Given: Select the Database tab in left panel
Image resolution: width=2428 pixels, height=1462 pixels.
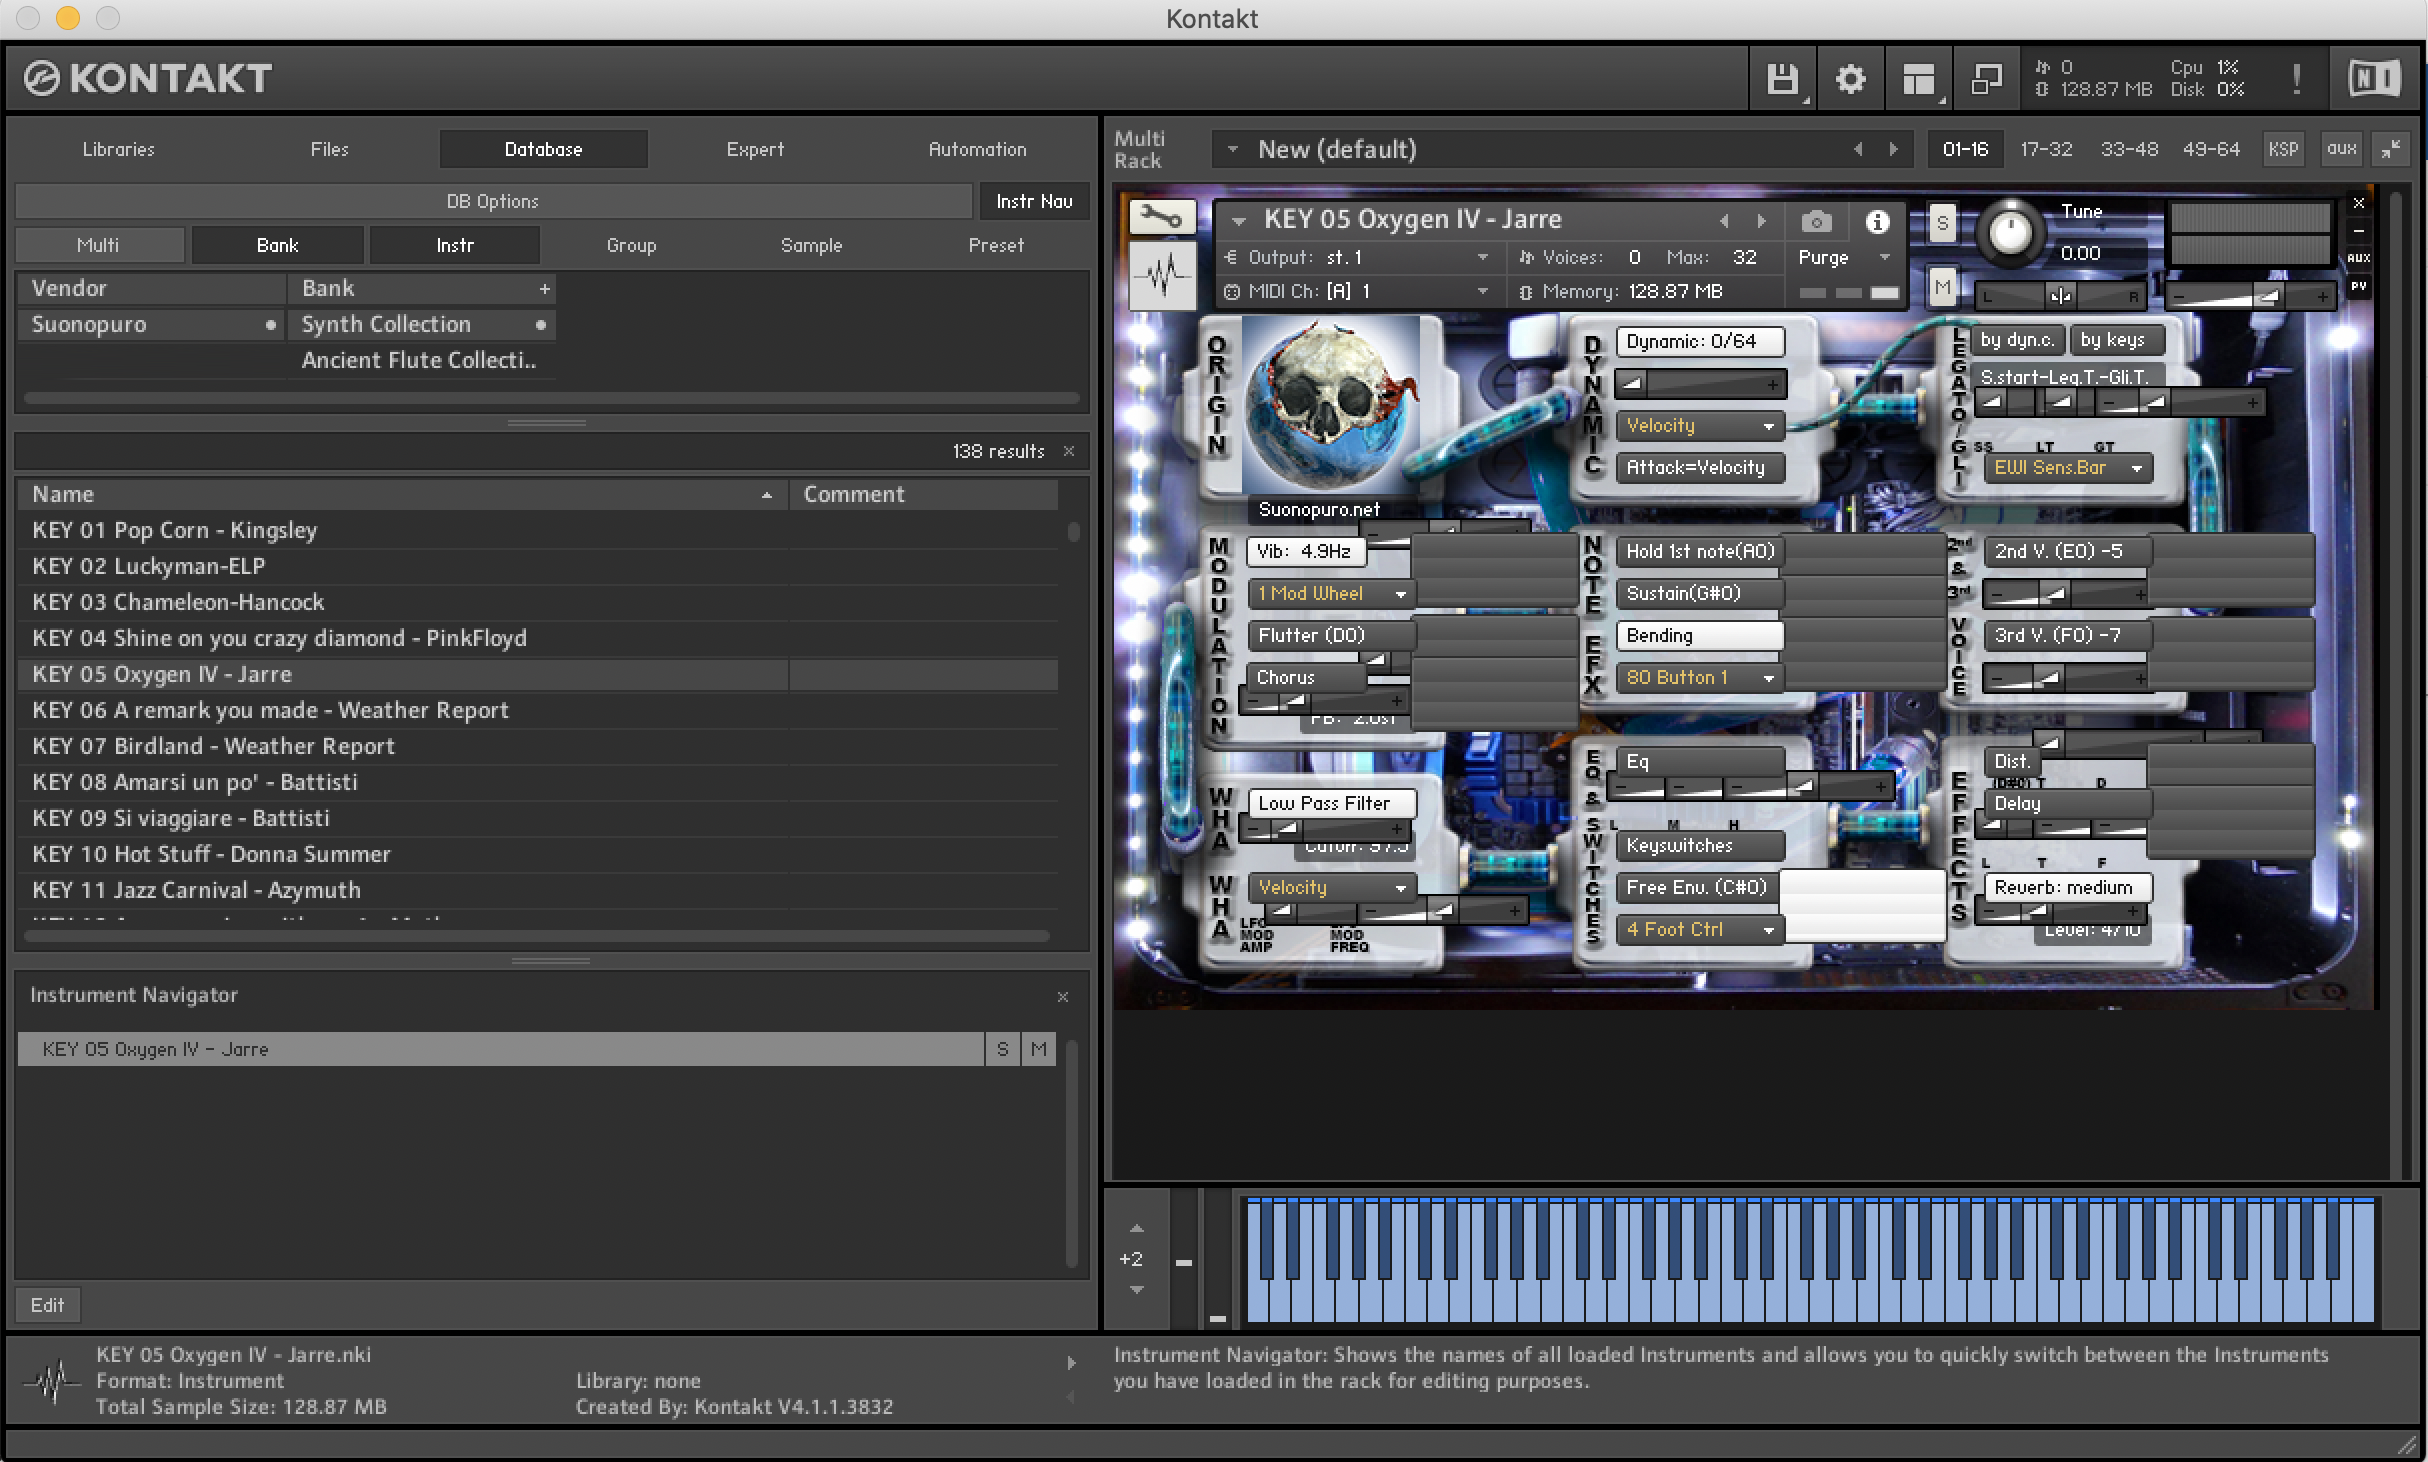Looking at the screenshot, I should click(545, 149).
